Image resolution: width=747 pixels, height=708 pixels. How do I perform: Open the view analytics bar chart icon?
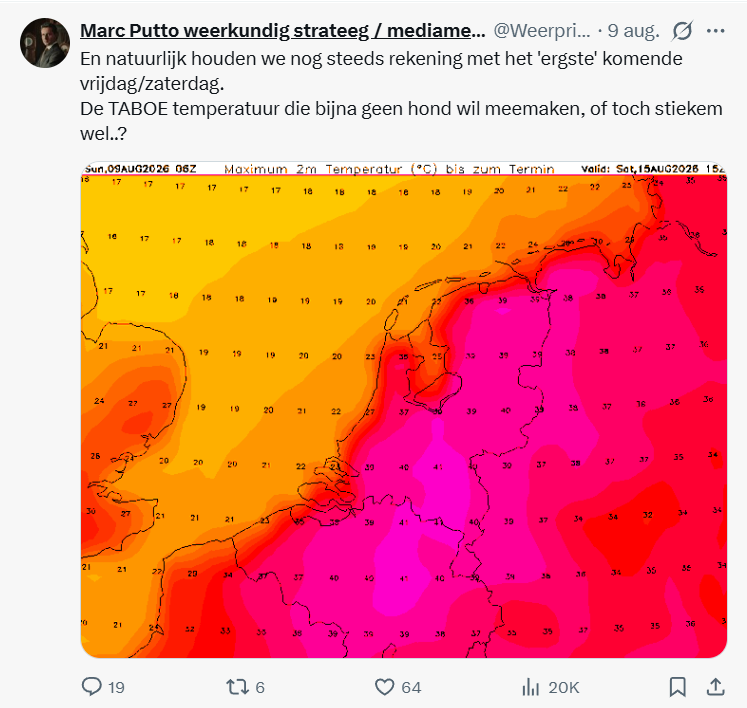(x=530, y=687)
